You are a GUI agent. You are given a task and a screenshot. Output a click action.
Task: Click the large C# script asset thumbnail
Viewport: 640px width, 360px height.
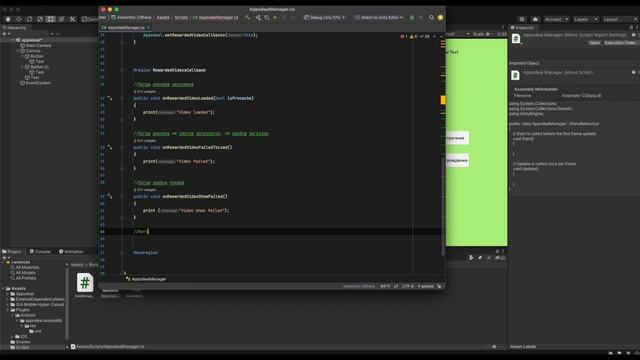coord(84,282)
